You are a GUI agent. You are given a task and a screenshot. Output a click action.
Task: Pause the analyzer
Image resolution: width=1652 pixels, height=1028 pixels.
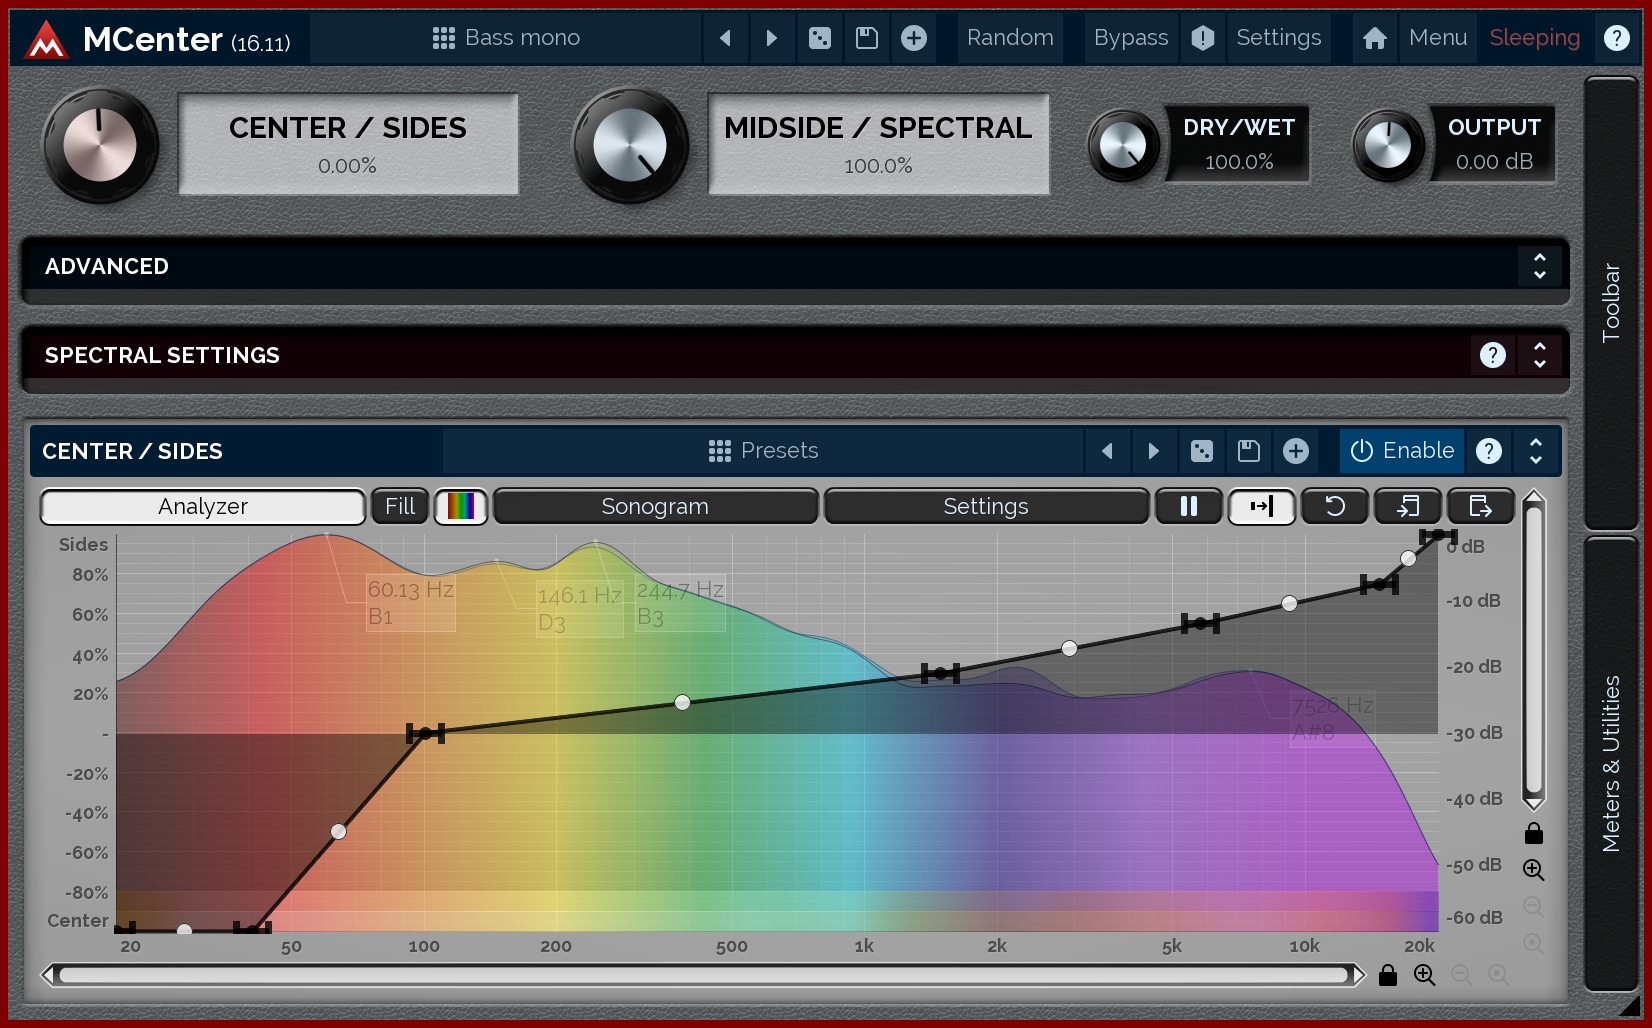pos(1189,506)
